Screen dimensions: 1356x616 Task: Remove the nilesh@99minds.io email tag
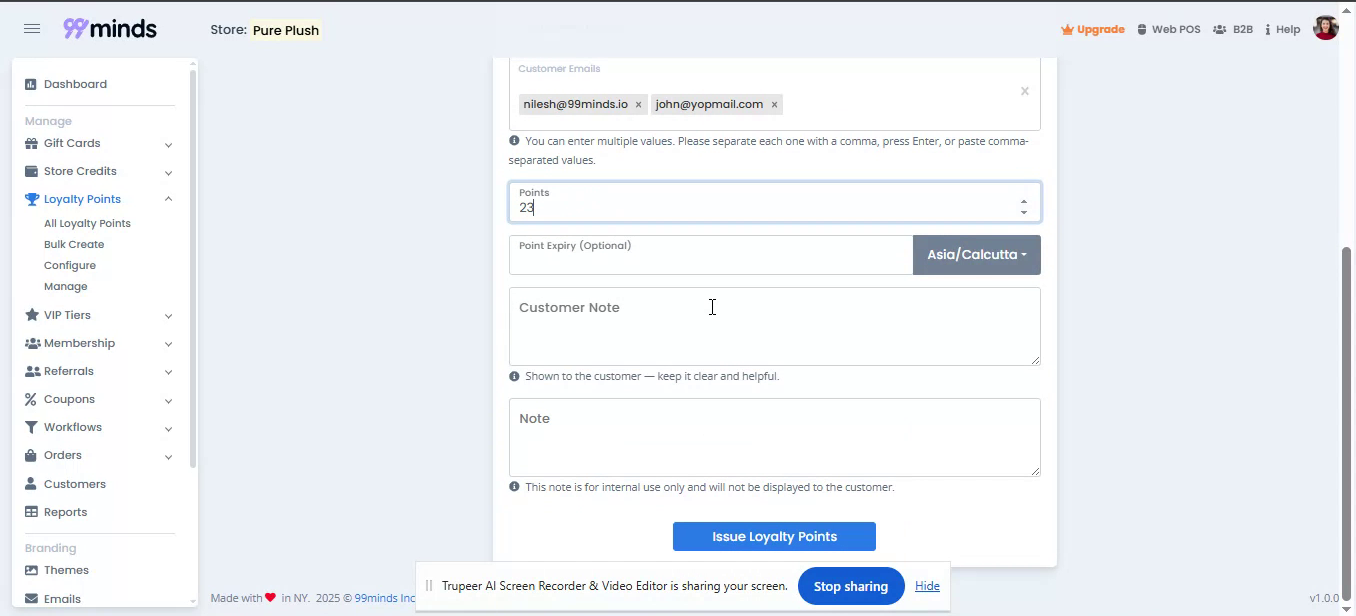tap(638, 105)
